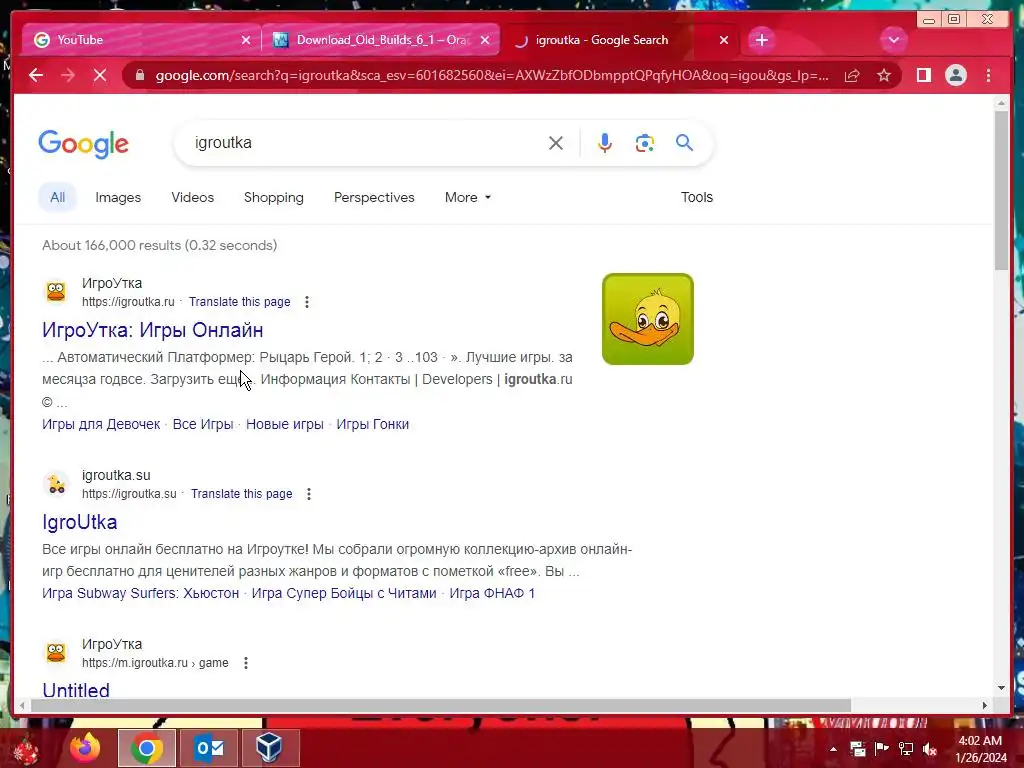Open Chrome's three-dot menu
The image size is (1024, 768).
[988, 76]
